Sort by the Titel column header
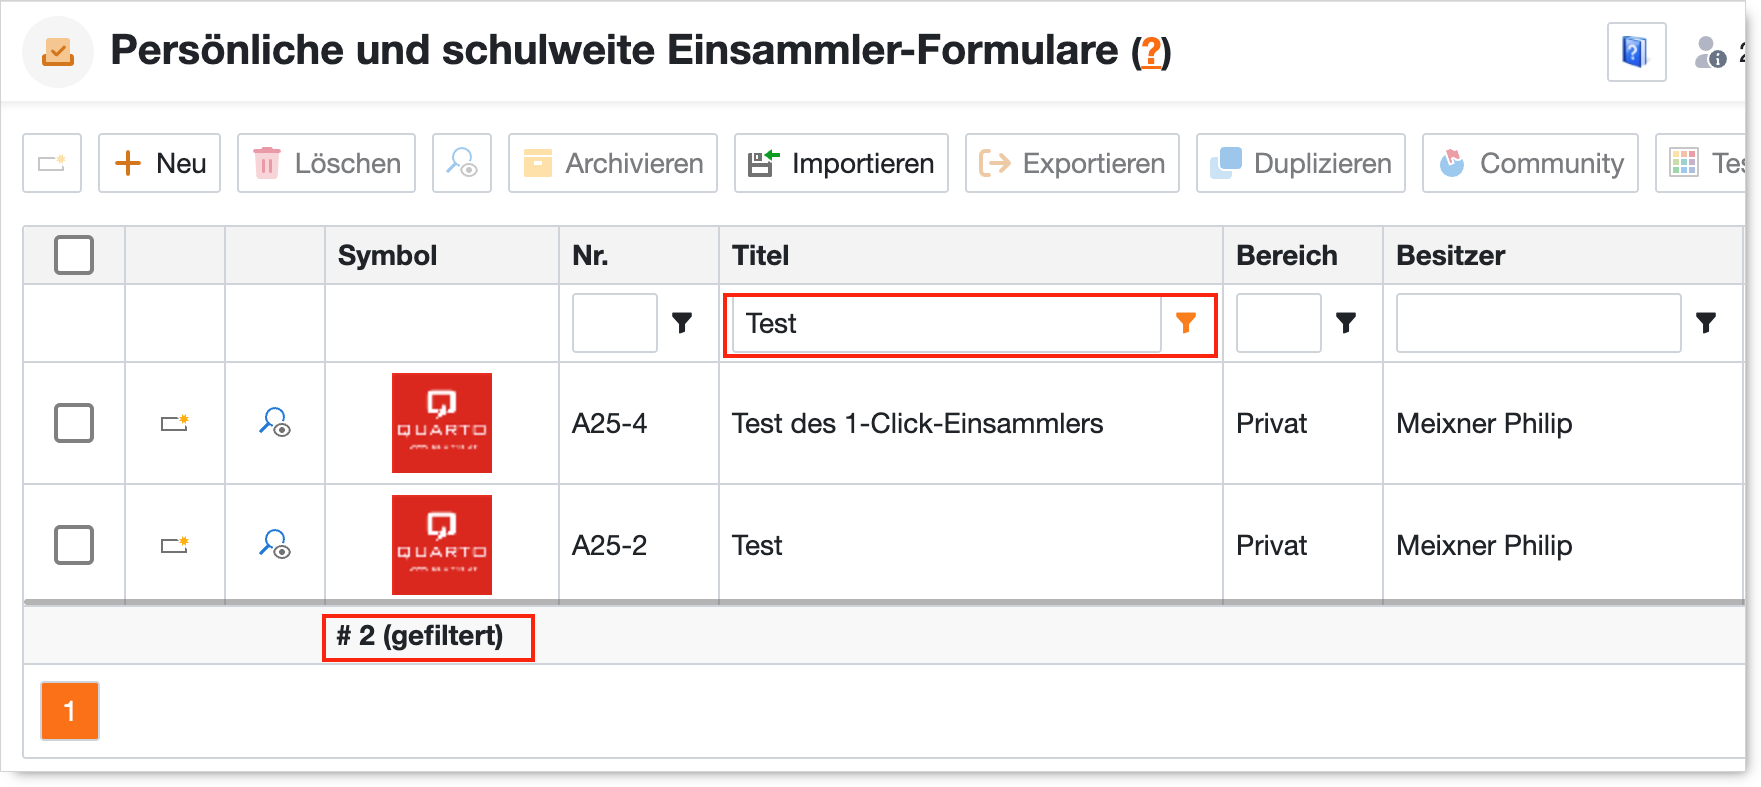 coord(761,255)
